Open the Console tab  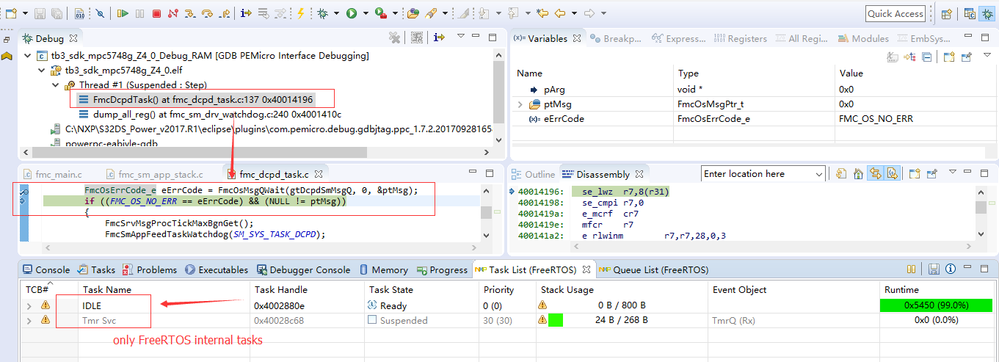[46, 270]
